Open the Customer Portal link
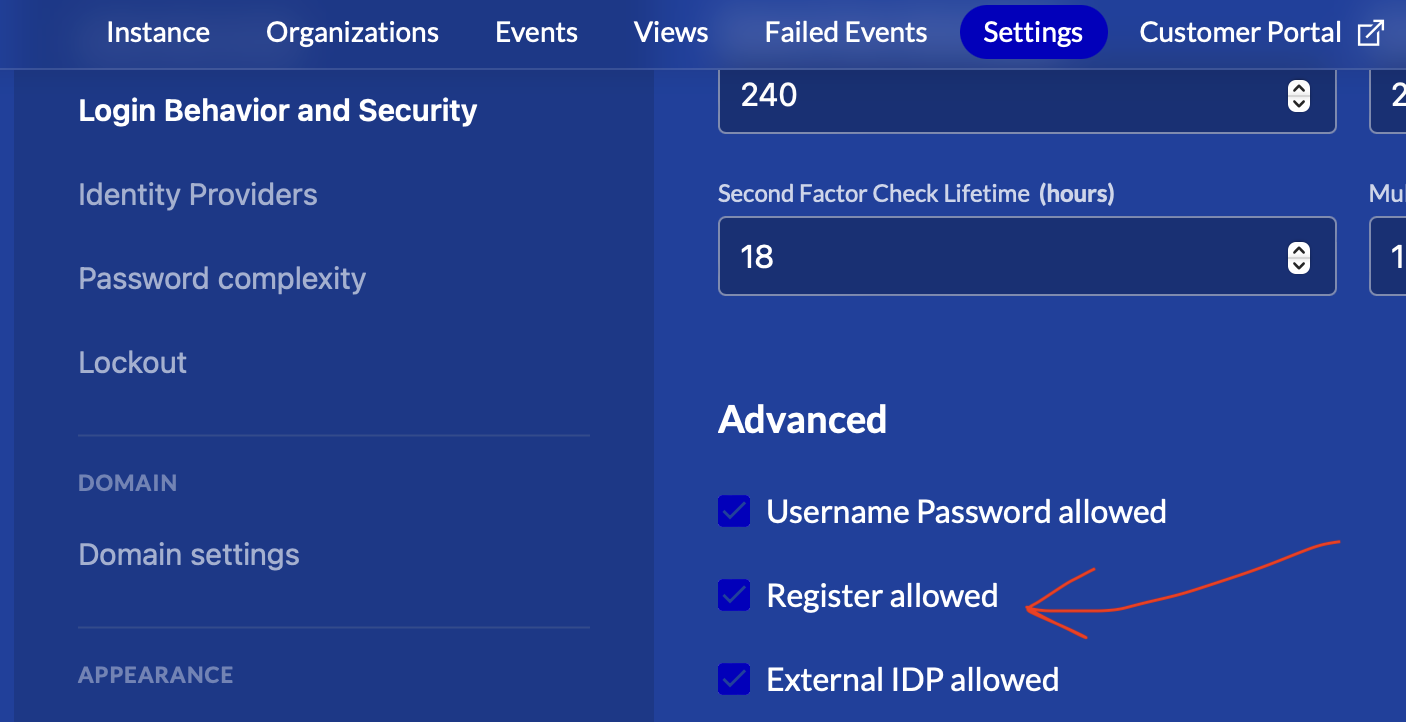Image resolution: width=1406 pixels, height=722 pixels. (1240, 33)
